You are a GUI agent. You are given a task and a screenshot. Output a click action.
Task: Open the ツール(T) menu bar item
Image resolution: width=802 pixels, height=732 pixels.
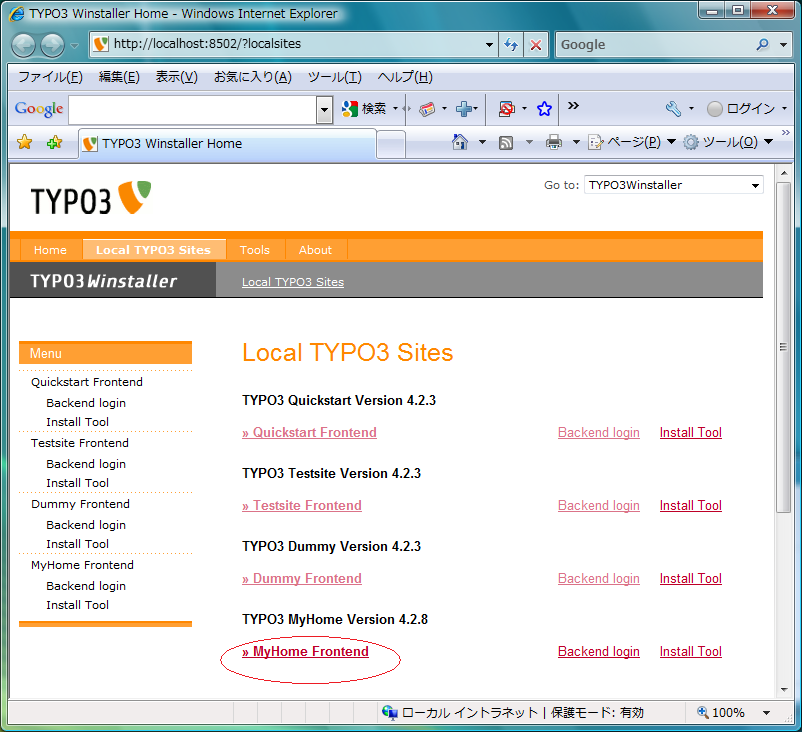(x=335, y=77)
